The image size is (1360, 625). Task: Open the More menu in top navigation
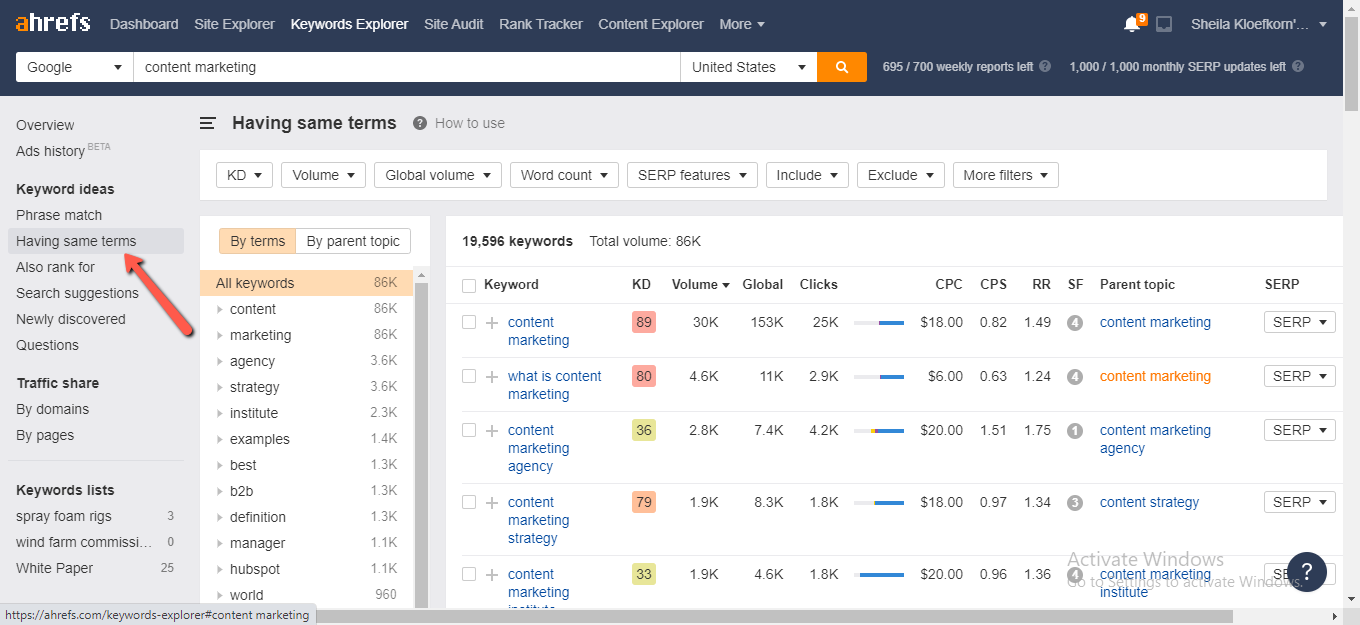coord(742,24)
